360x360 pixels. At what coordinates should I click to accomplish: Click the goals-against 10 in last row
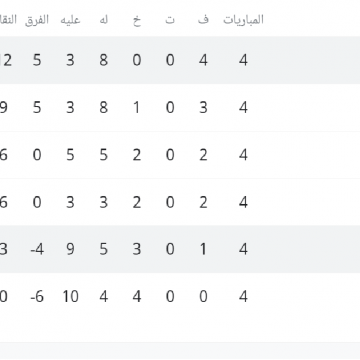70,296
